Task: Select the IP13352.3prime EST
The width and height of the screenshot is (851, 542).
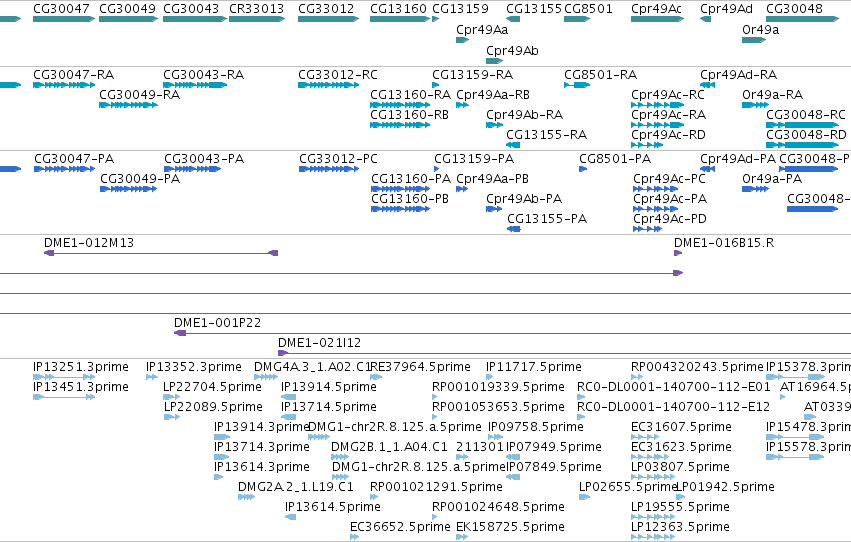Action: [152, 377]
